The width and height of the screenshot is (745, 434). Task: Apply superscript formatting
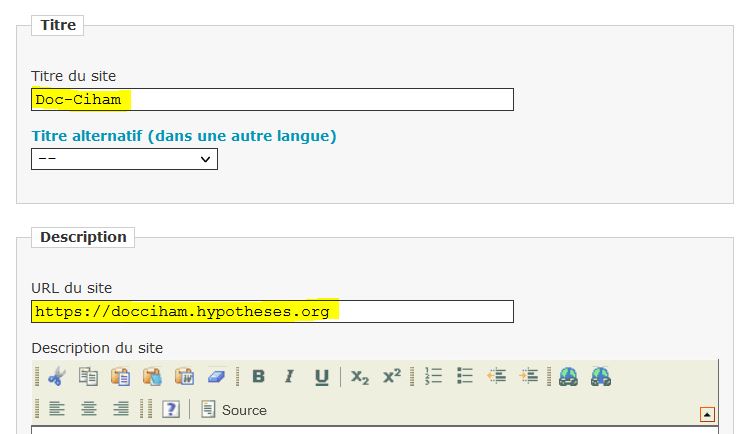[392, 376]
